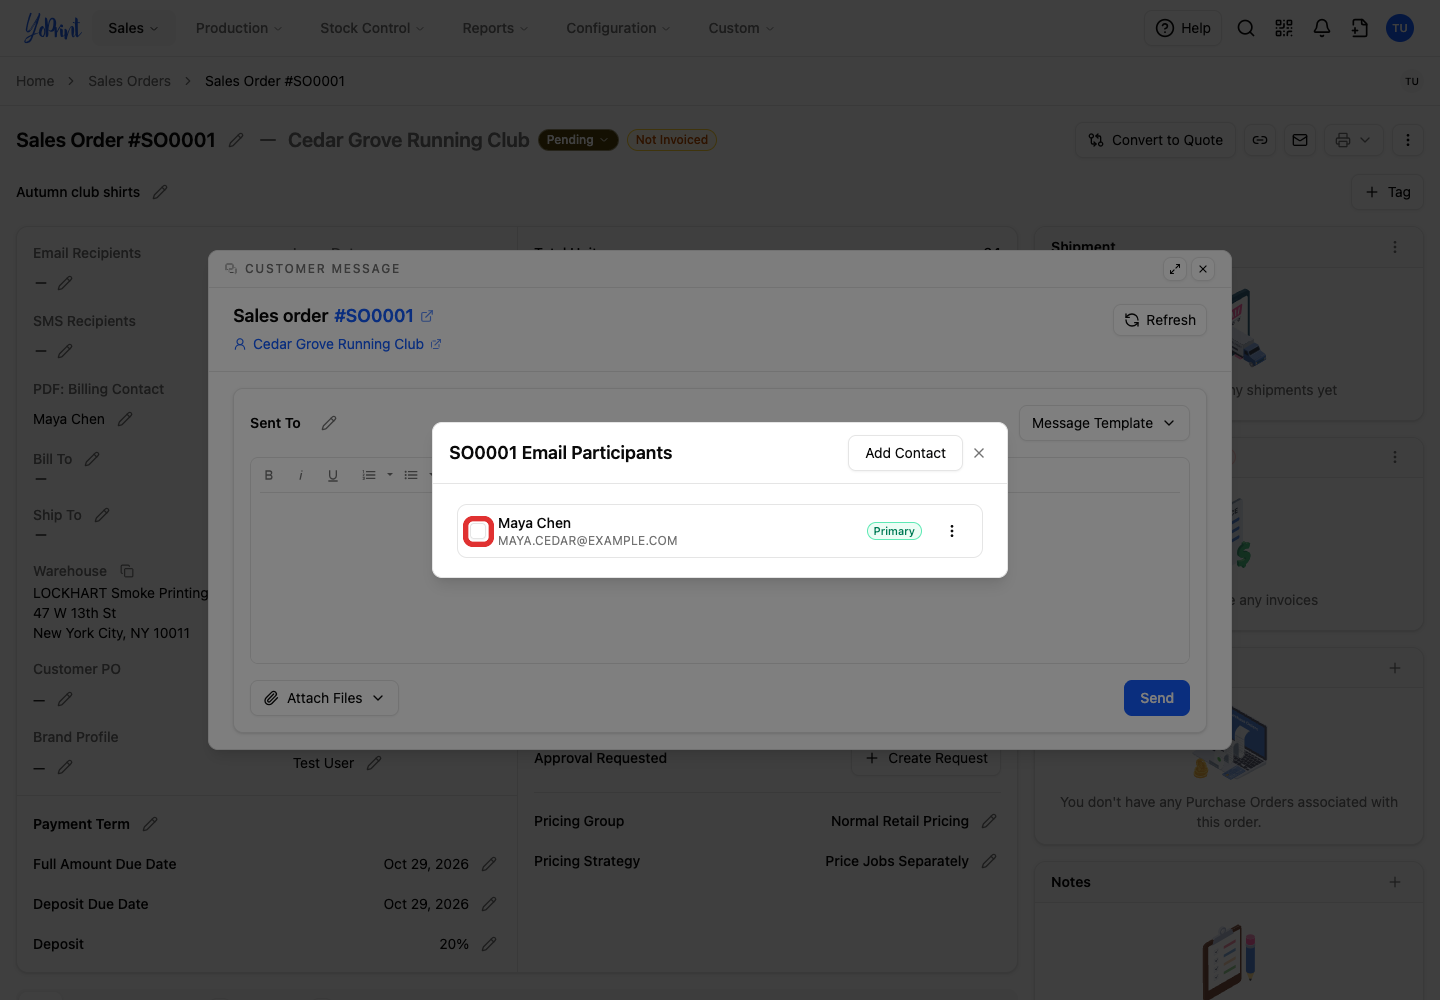Edit Email Recipients
This screenshot has width=1440, height=1000.
click(65, 283)
